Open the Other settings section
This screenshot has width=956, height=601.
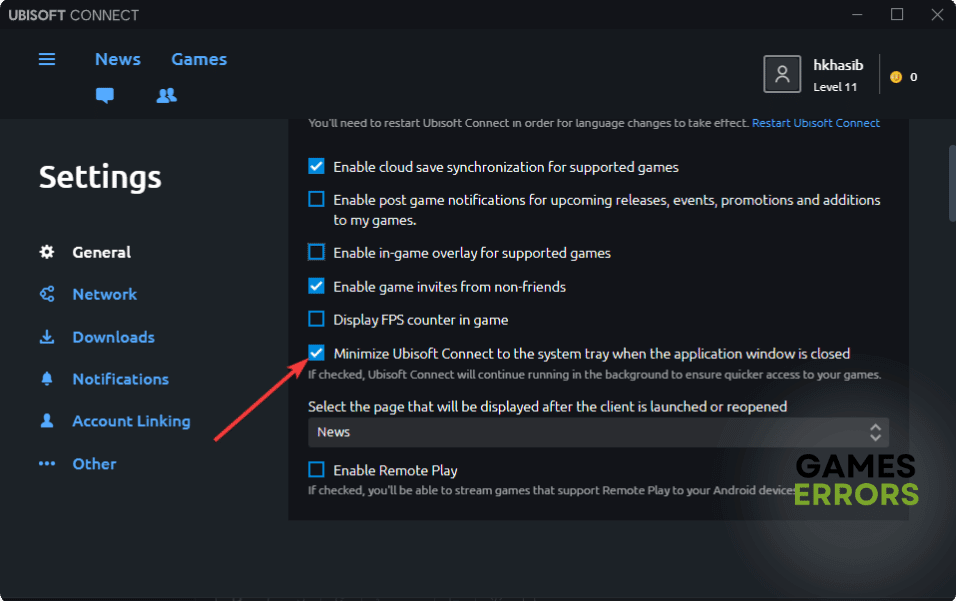(94, 464)
